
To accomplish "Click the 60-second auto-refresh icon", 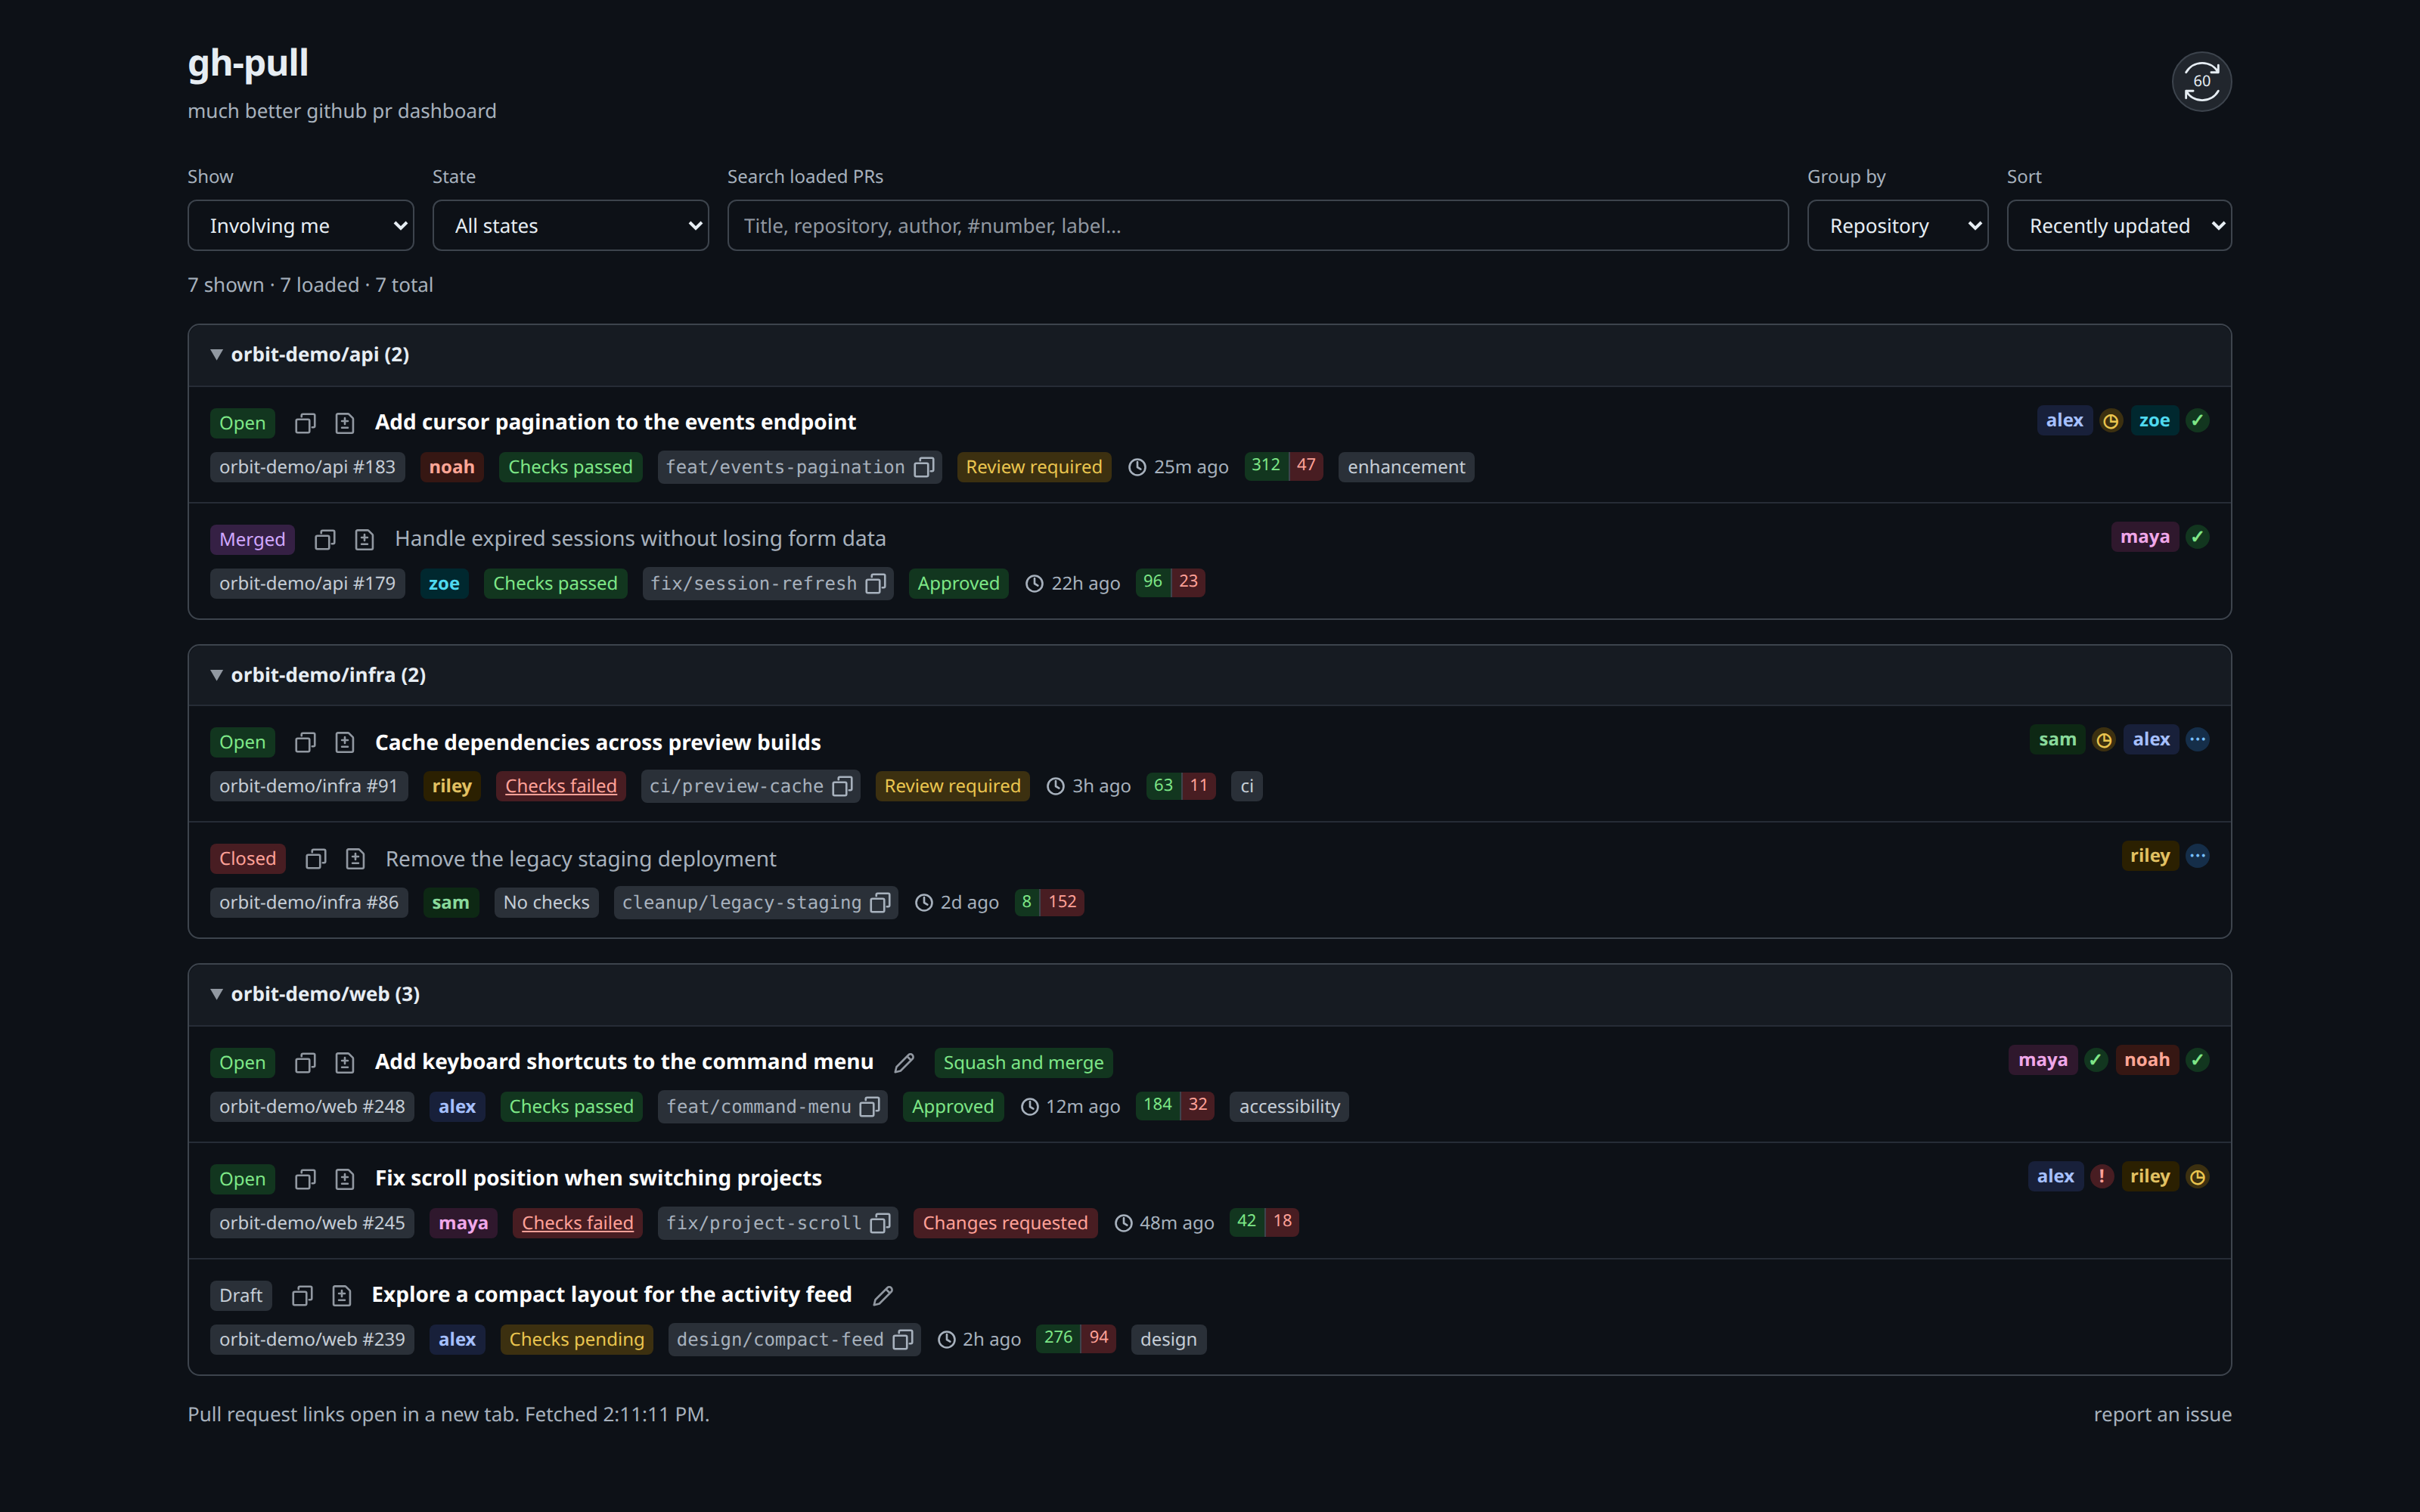I will click(2201, 81).
